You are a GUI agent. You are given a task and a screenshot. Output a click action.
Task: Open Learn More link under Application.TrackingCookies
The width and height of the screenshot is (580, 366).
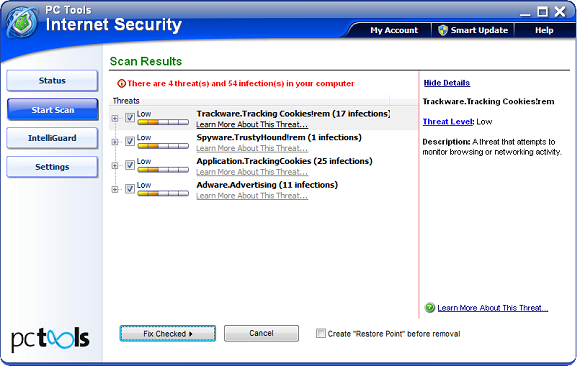(x=252, y=172)
